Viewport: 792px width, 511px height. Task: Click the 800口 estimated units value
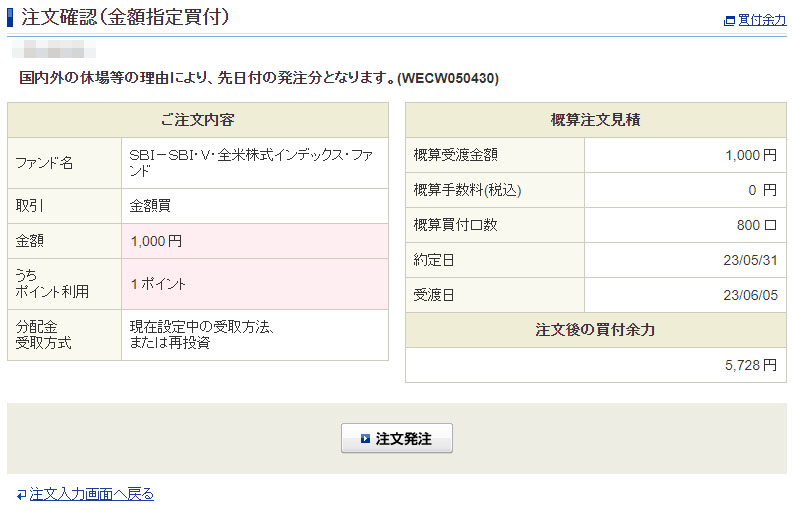pyautogui.click(x=756, y=225)
